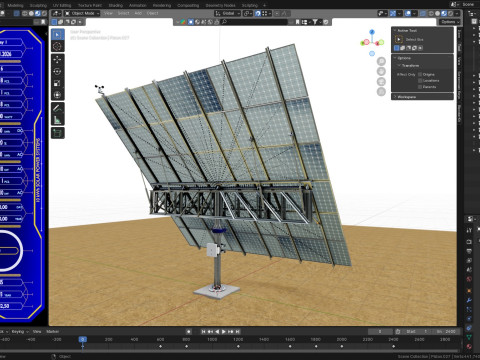Switch perspective/orthographic with grid gizmo button

click(x=381, y=92)
